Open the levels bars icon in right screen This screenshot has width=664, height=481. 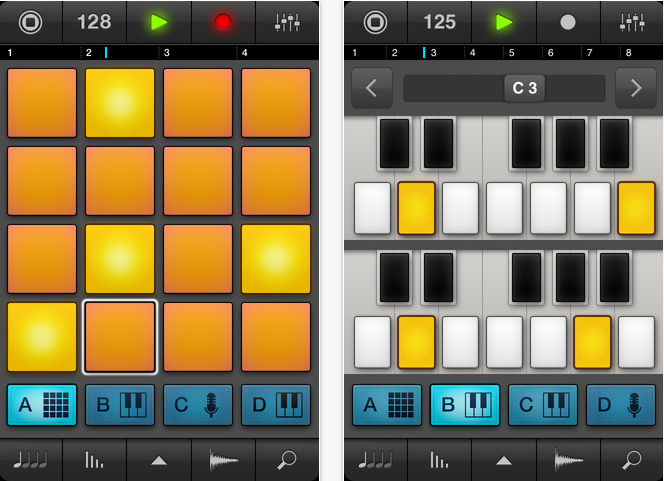tap(439, 460)
